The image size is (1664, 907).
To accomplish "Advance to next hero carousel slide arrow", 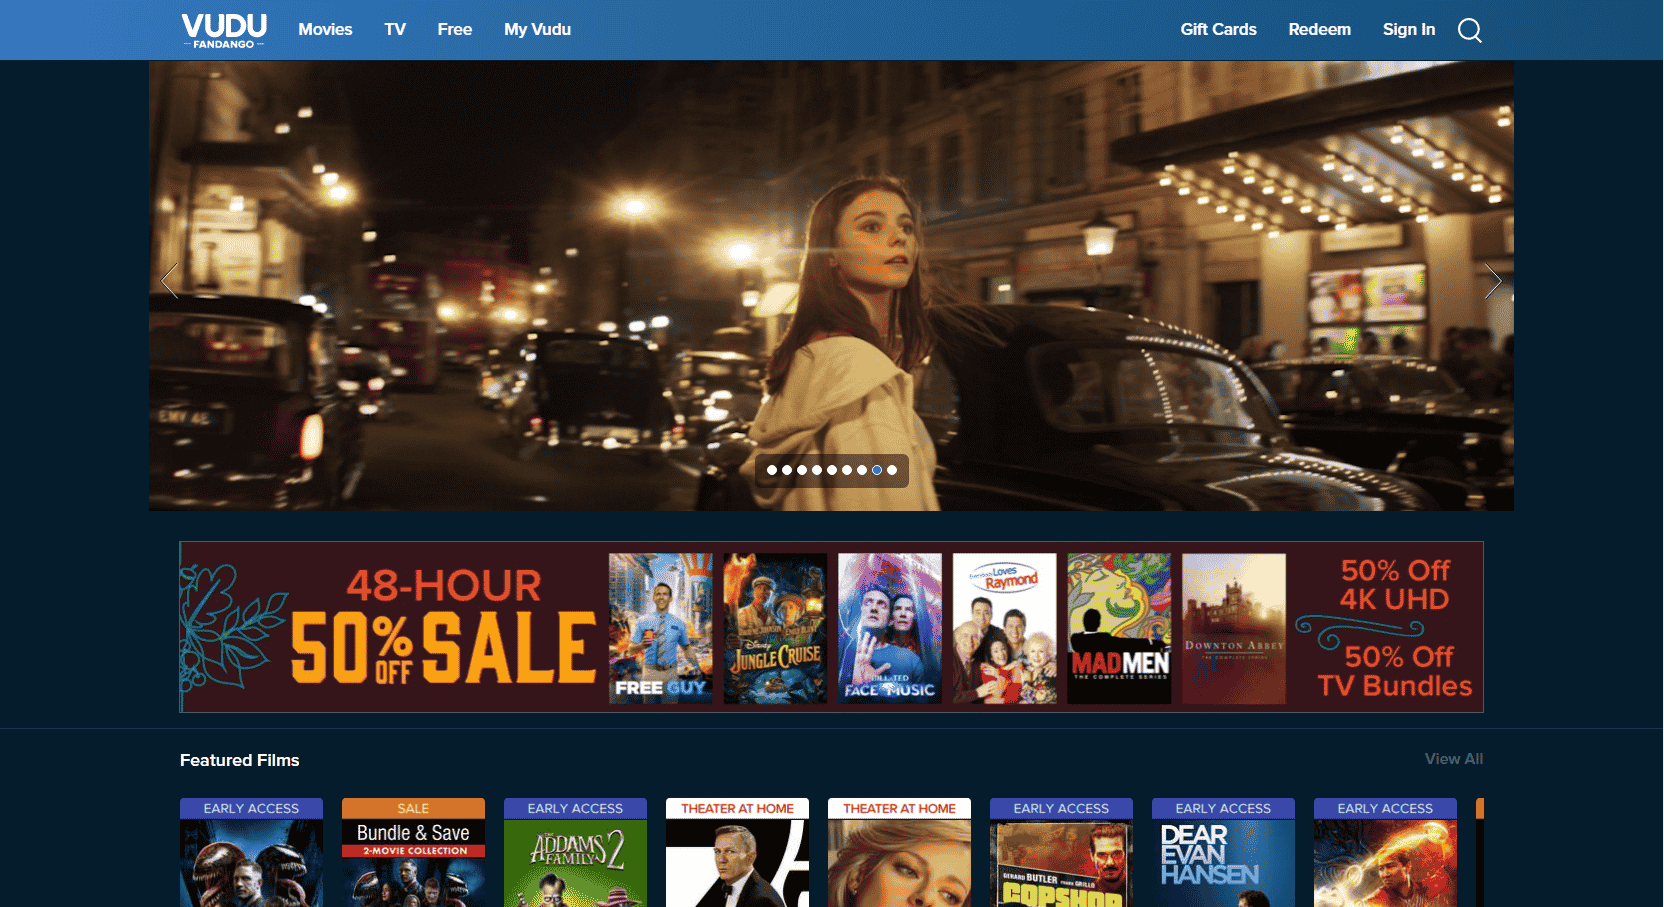I will (1493, 281).
